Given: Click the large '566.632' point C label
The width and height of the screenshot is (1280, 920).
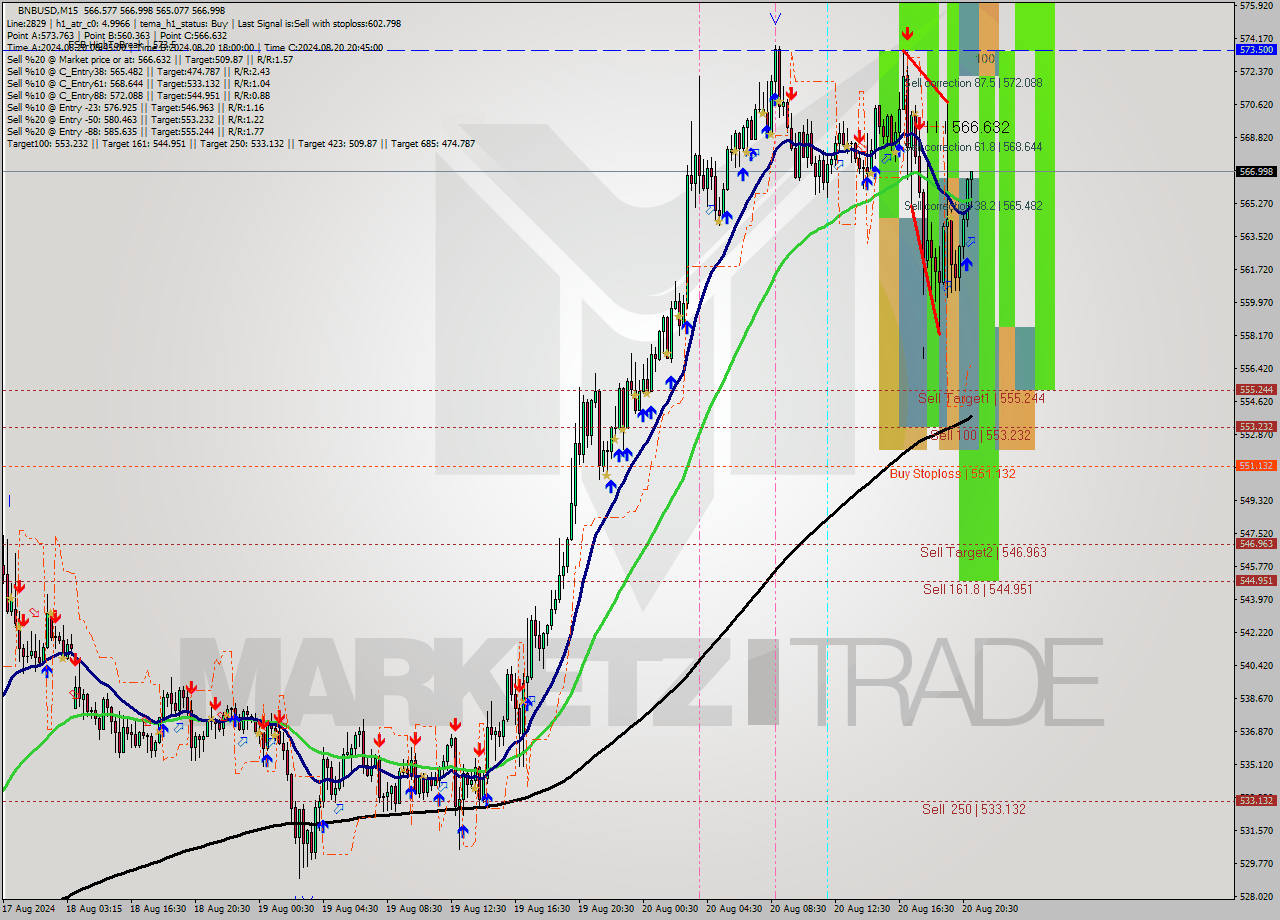Looking at the screenshot, I should pos(980,127).
